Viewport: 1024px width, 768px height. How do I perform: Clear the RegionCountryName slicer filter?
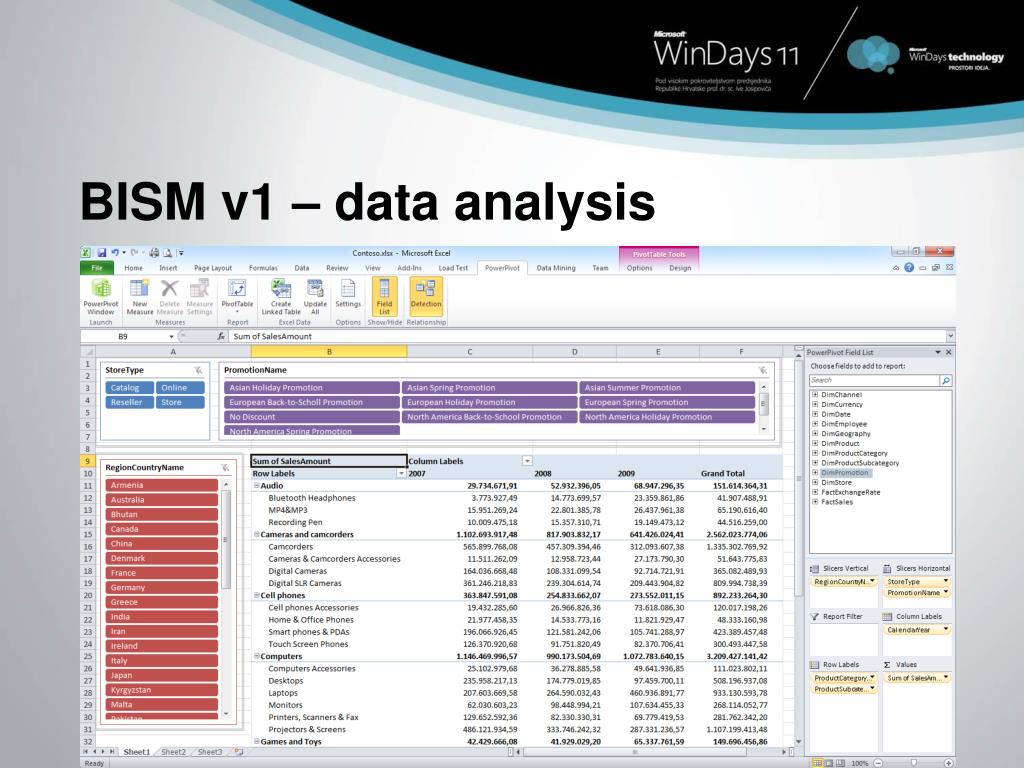coord(225,468)
